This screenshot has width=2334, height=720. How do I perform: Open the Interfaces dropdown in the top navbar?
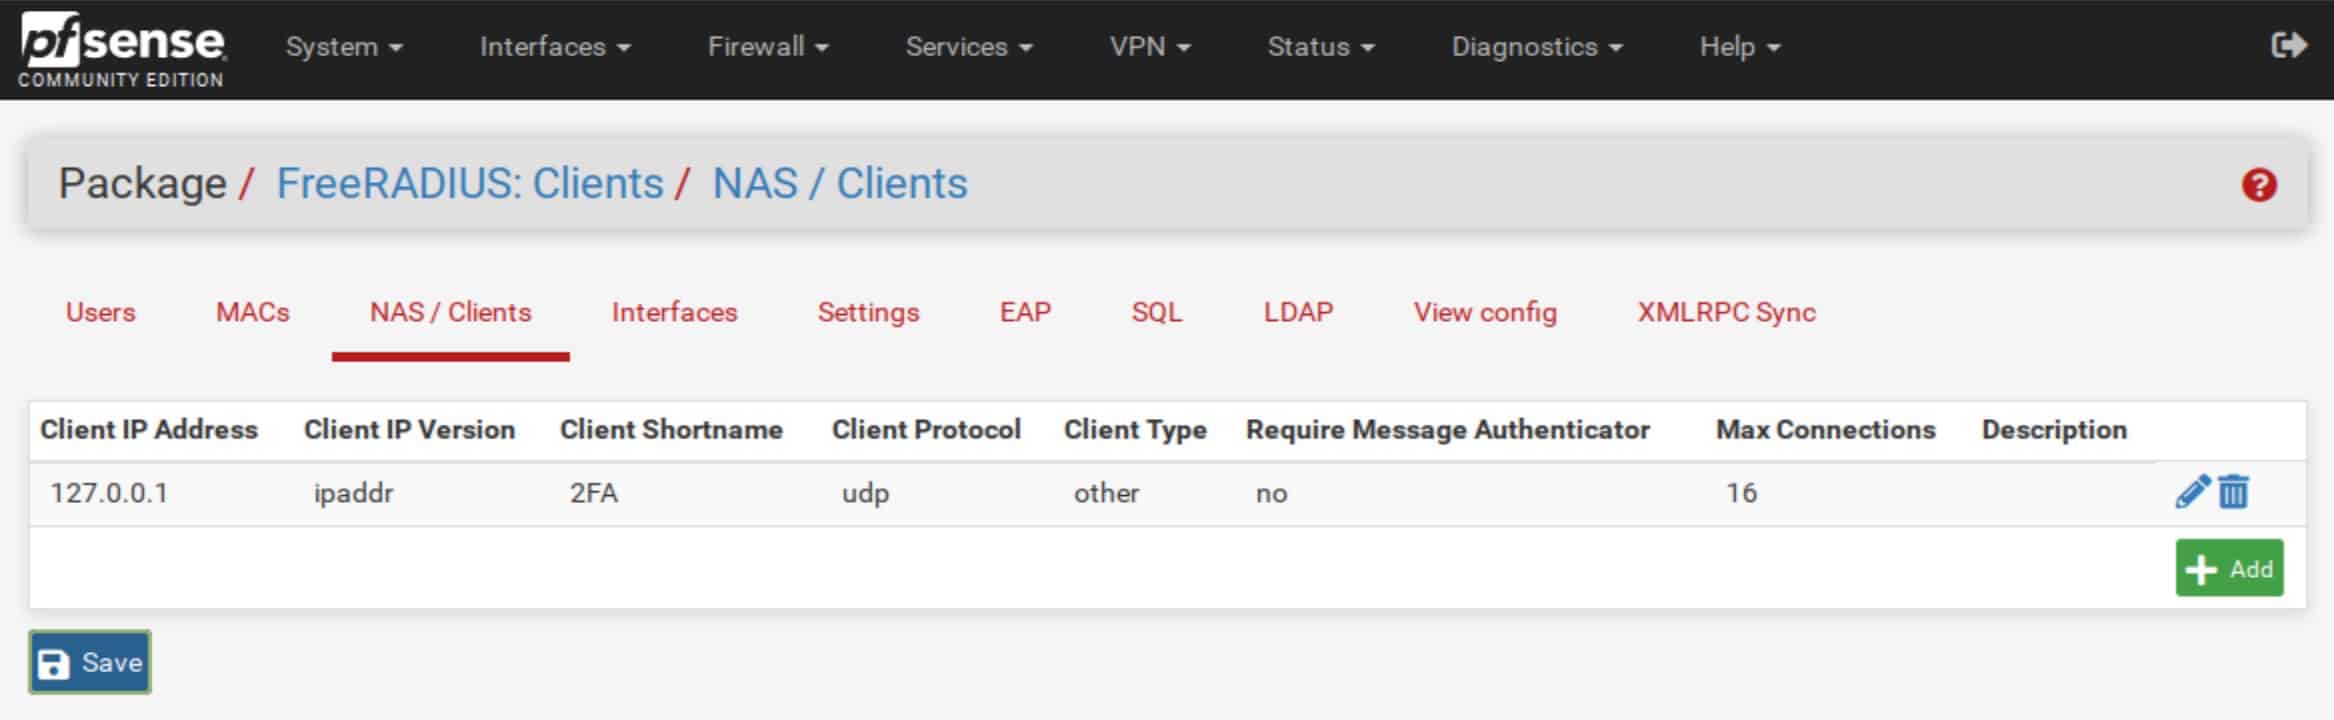[555, 47]
